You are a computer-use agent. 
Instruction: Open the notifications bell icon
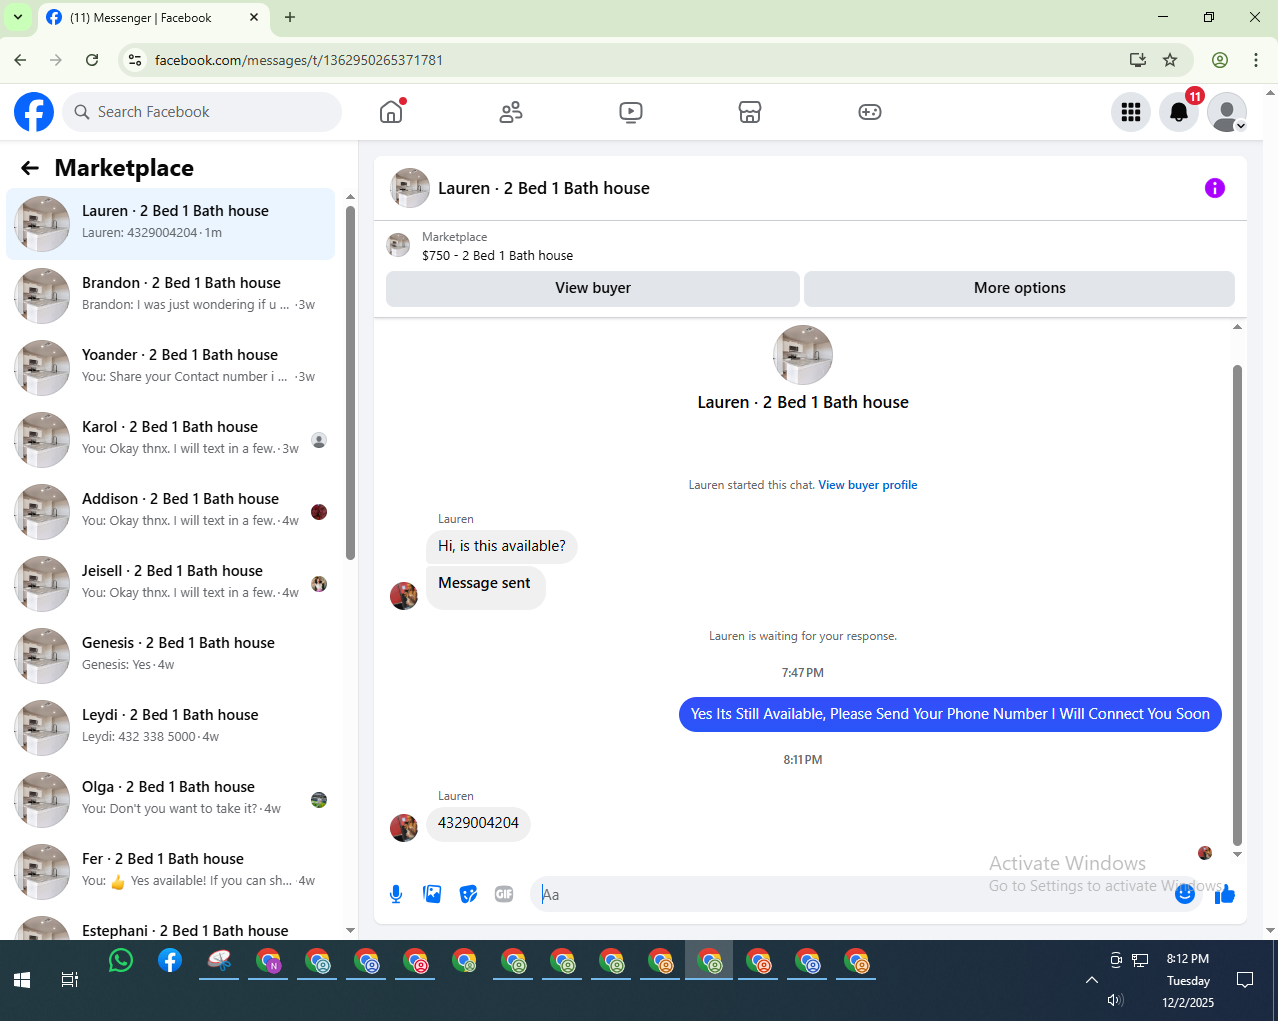(x=1179, y=112)
